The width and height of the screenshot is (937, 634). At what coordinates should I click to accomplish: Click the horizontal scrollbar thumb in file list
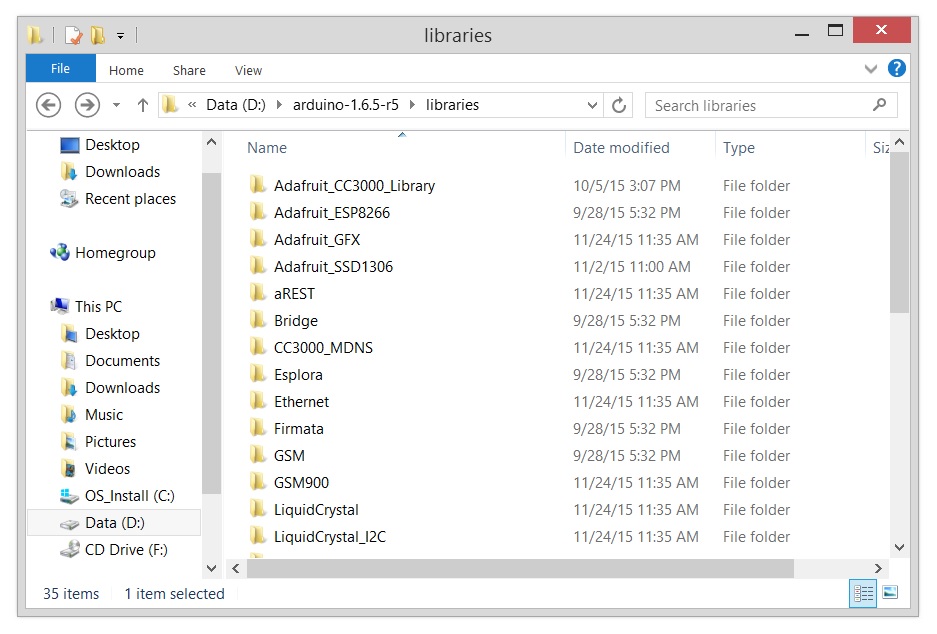pos(520,568)
